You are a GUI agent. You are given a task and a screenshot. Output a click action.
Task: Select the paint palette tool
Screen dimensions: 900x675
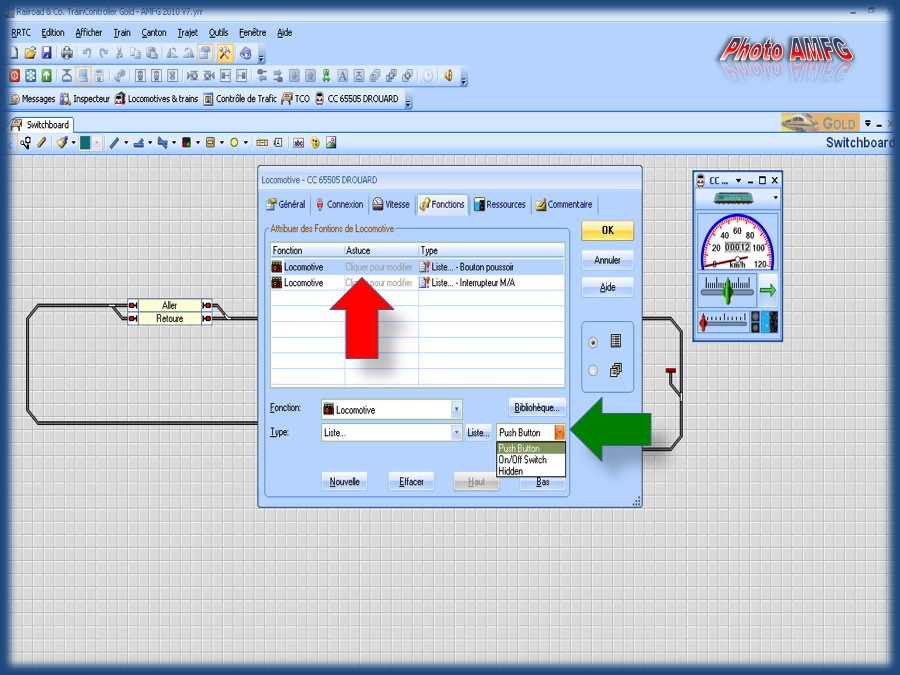315,142
